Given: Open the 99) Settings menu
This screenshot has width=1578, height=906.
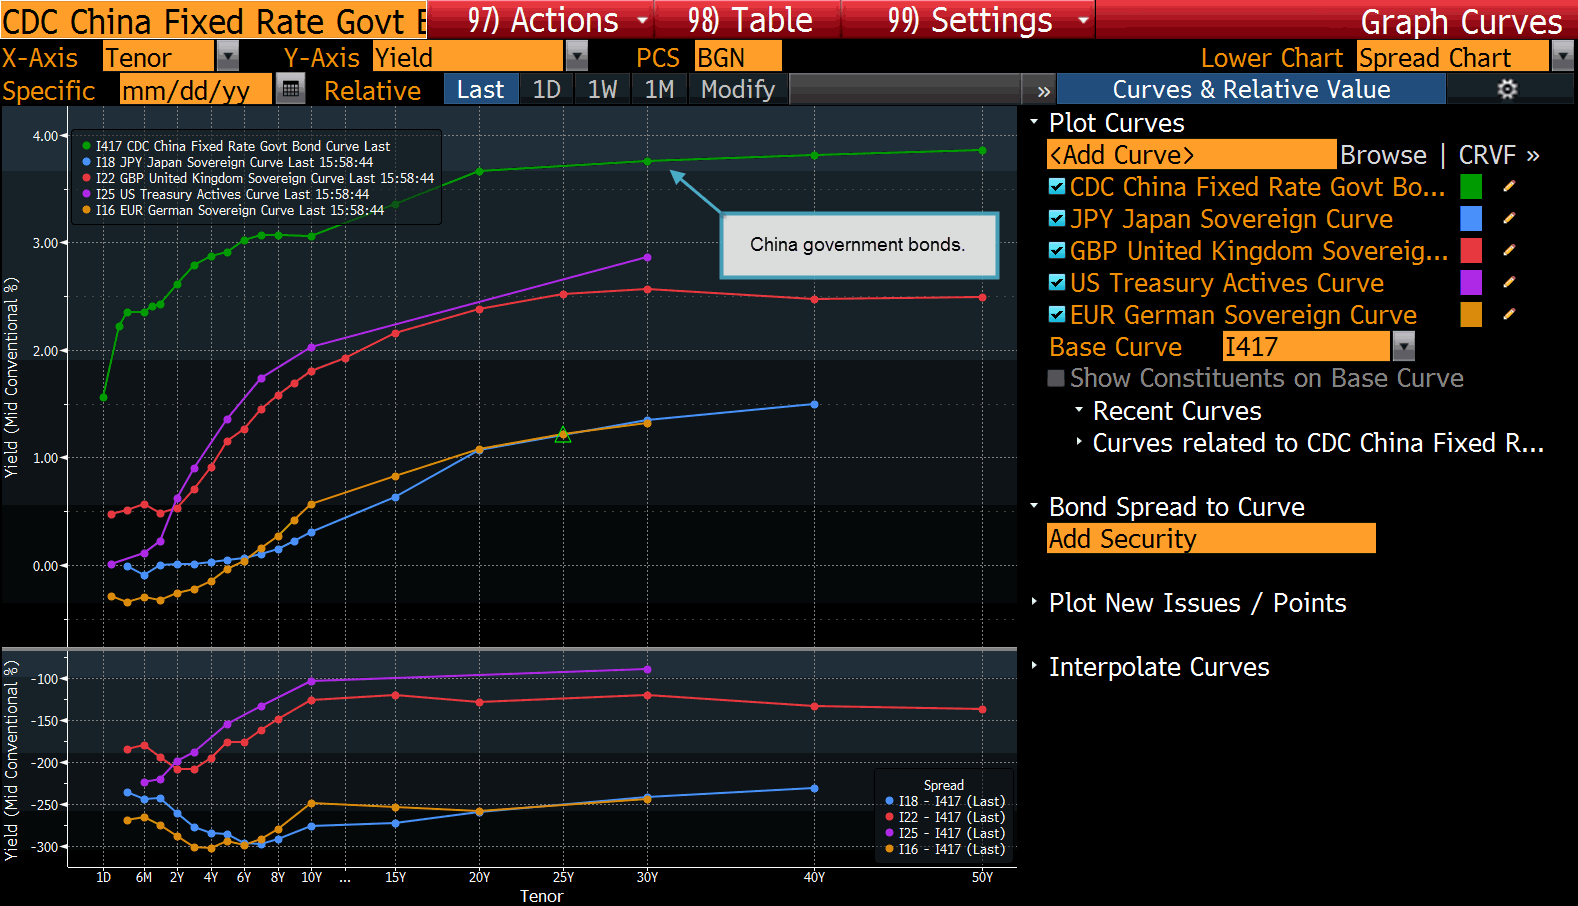Looking at the screenshot, I should point(970,20).
